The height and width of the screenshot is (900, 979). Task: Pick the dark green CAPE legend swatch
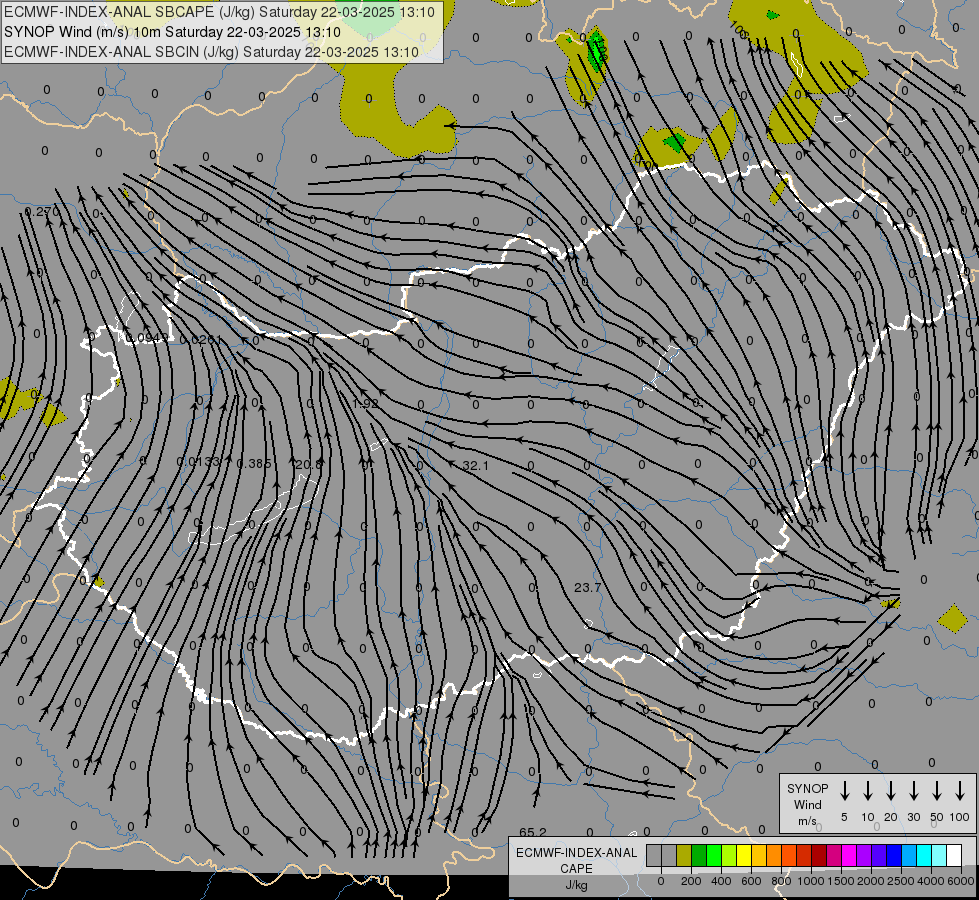point(699,855)
